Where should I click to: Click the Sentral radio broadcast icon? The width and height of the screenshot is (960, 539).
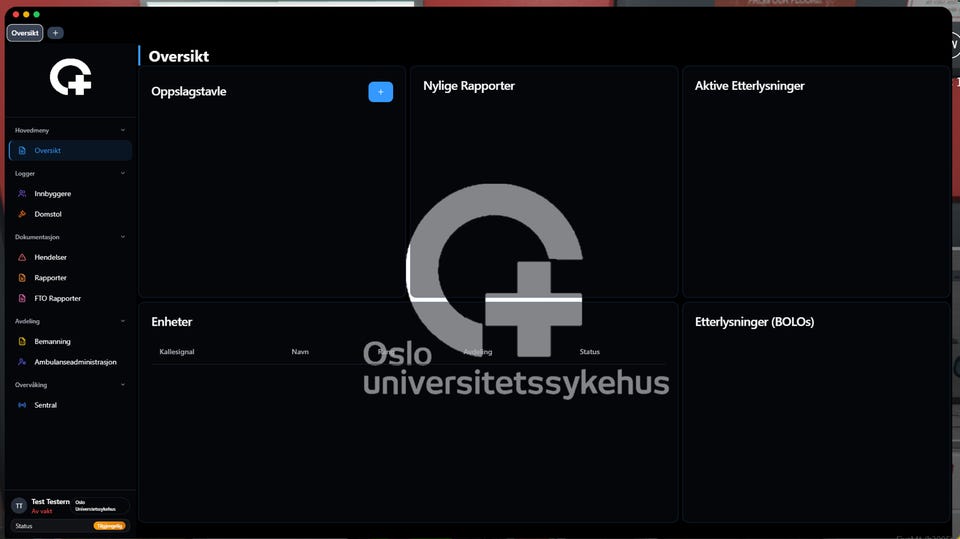(22, 405)
